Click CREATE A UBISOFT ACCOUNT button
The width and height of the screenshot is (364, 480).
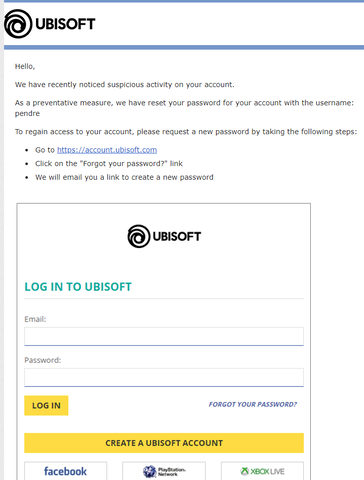164,443
